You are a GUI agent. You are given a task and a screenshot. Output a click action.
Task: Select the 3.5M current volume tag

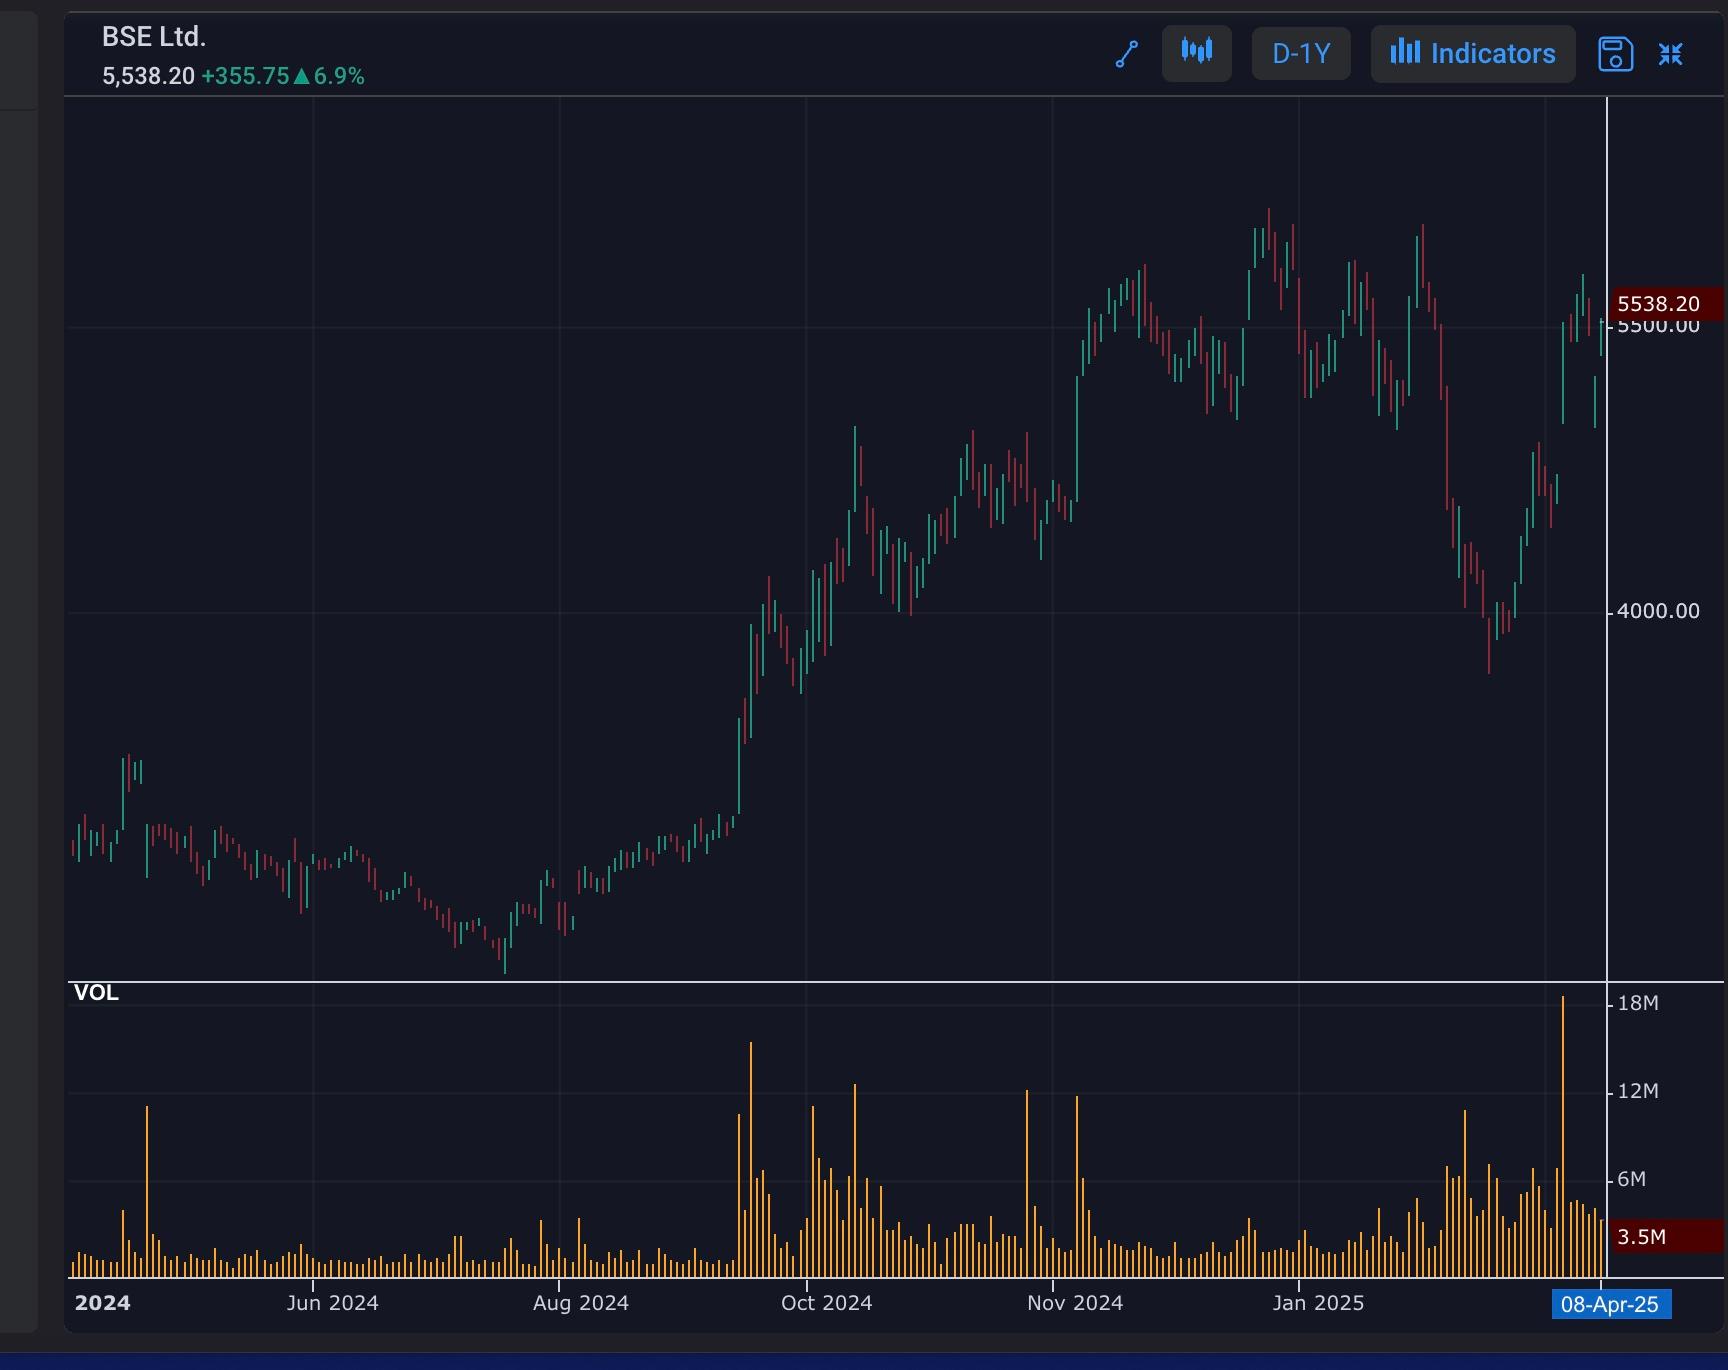click(x=1667, y=1237)
